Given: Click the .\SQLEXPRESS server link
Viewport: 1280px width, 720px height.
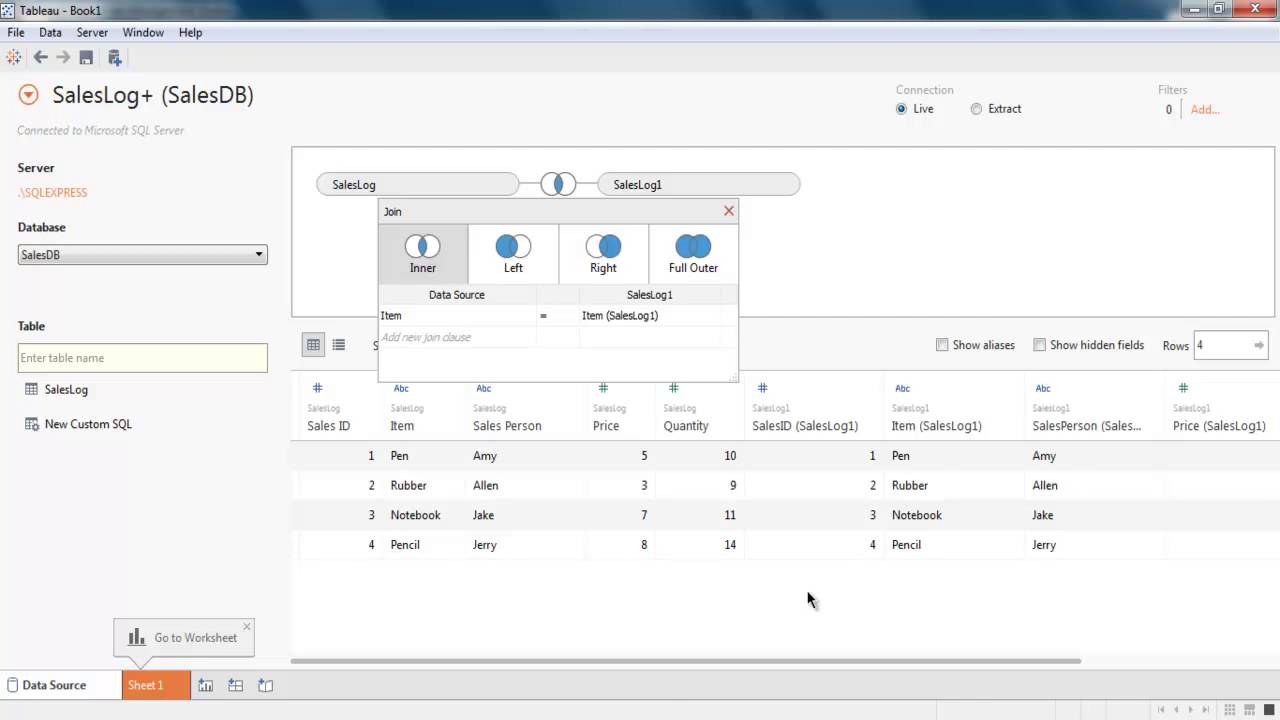Looking at the screenshot, I should point(52,193).
